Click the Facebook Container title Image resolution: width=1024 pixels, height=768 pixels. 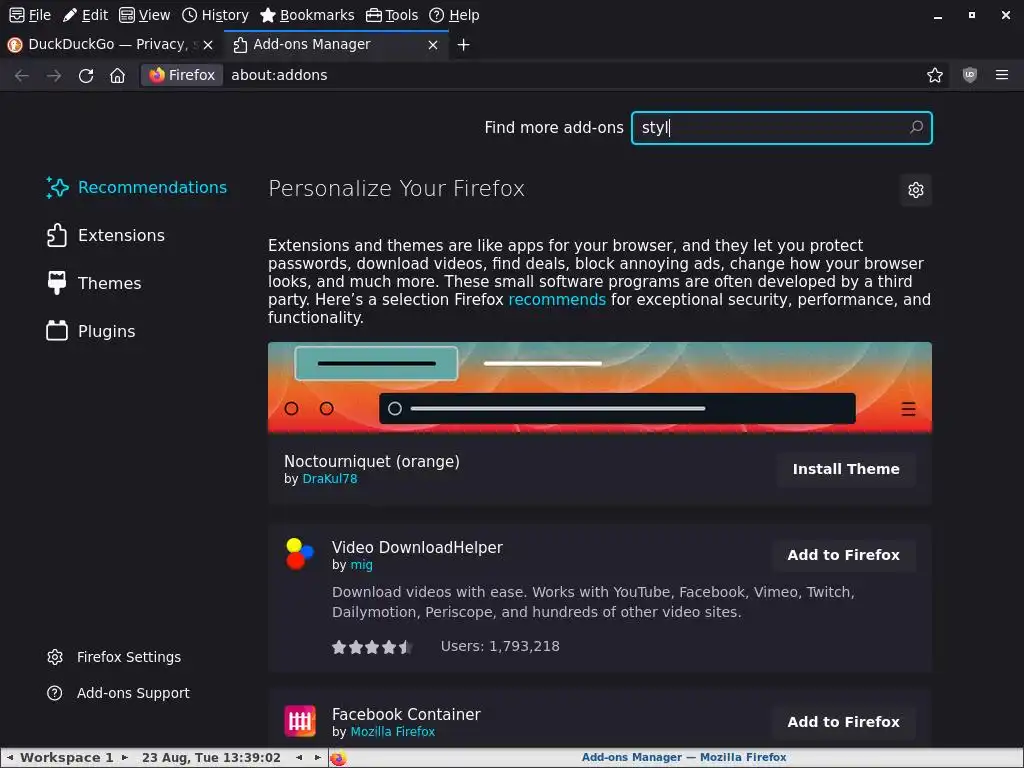pos(406,714)
